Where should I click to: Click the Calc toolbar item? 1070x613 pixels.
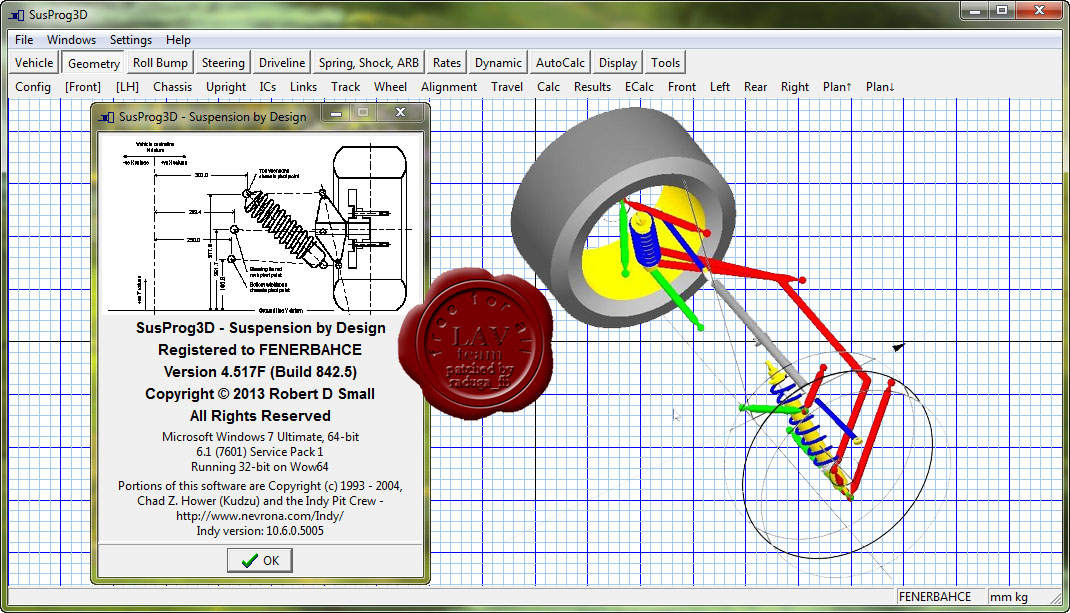pyautogui.click(x=548, y=87)
